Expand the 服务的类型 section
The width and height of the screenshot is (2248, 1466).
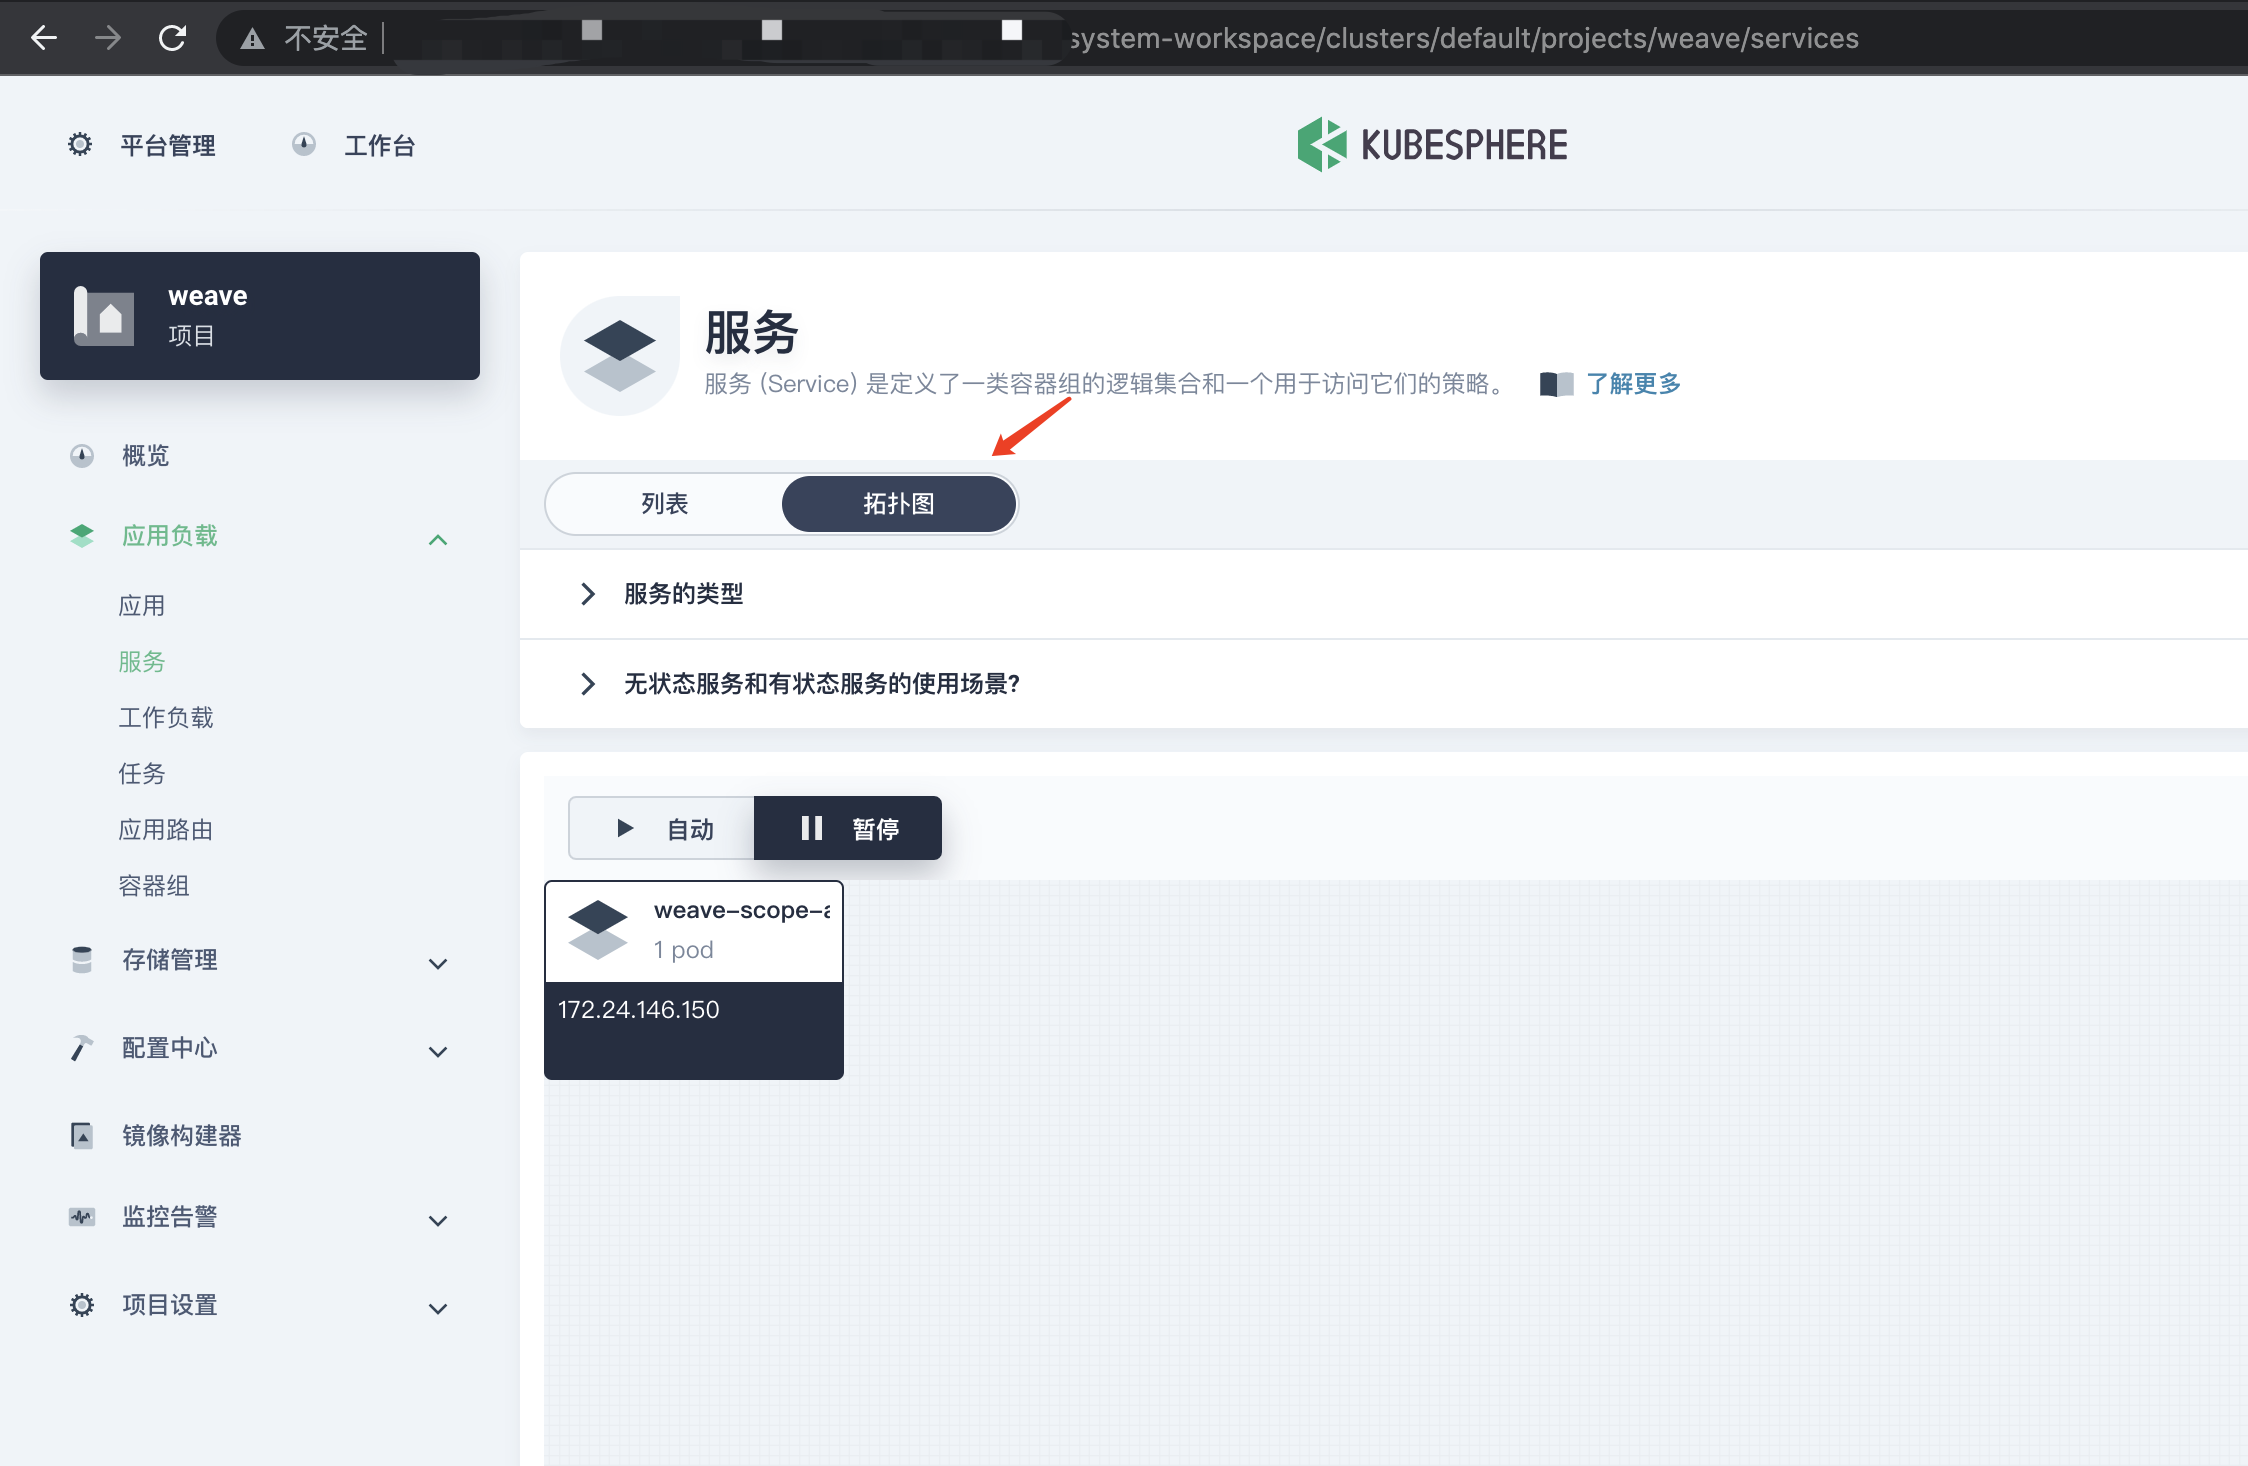point(684,594)
